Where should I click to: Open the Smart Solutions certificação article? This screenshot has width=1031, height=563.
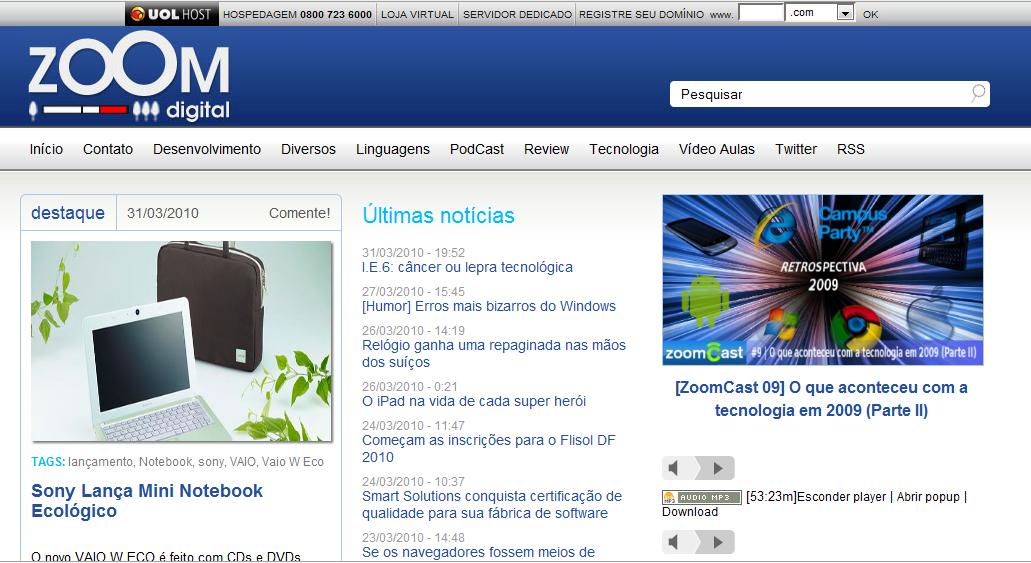click(x=492, y=504)
